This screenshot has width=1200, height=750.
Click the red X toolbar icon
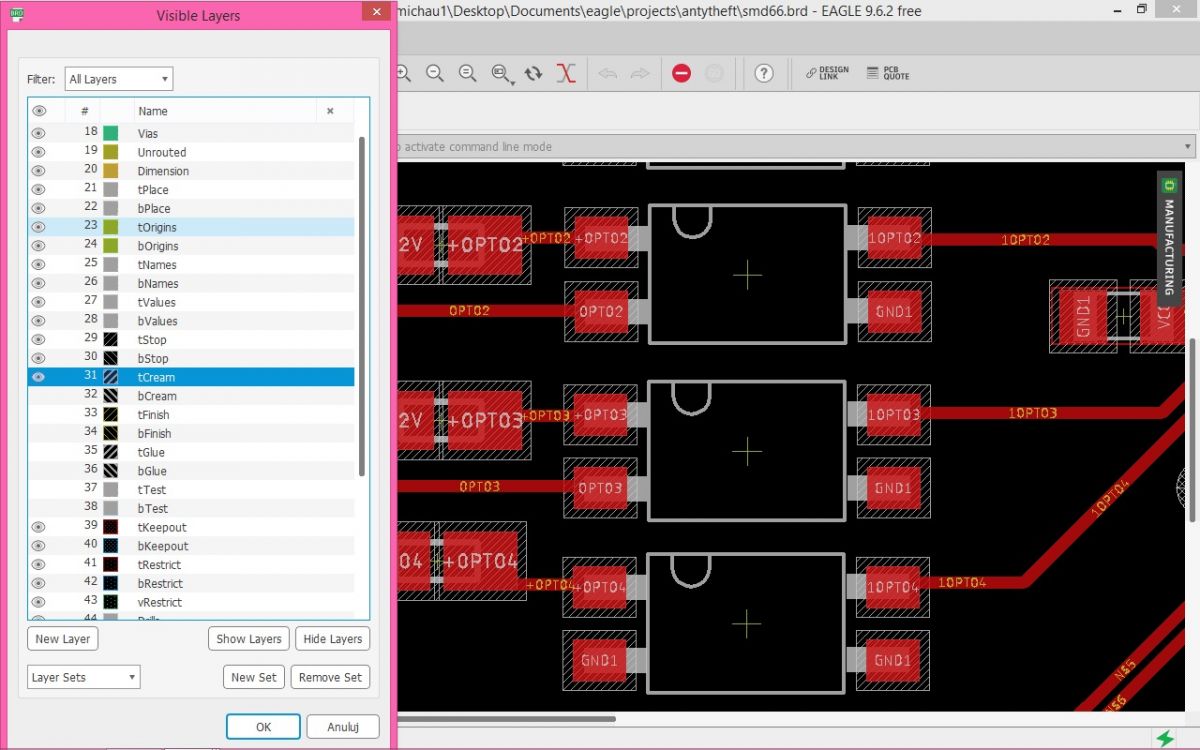click(x=566, y=73)
